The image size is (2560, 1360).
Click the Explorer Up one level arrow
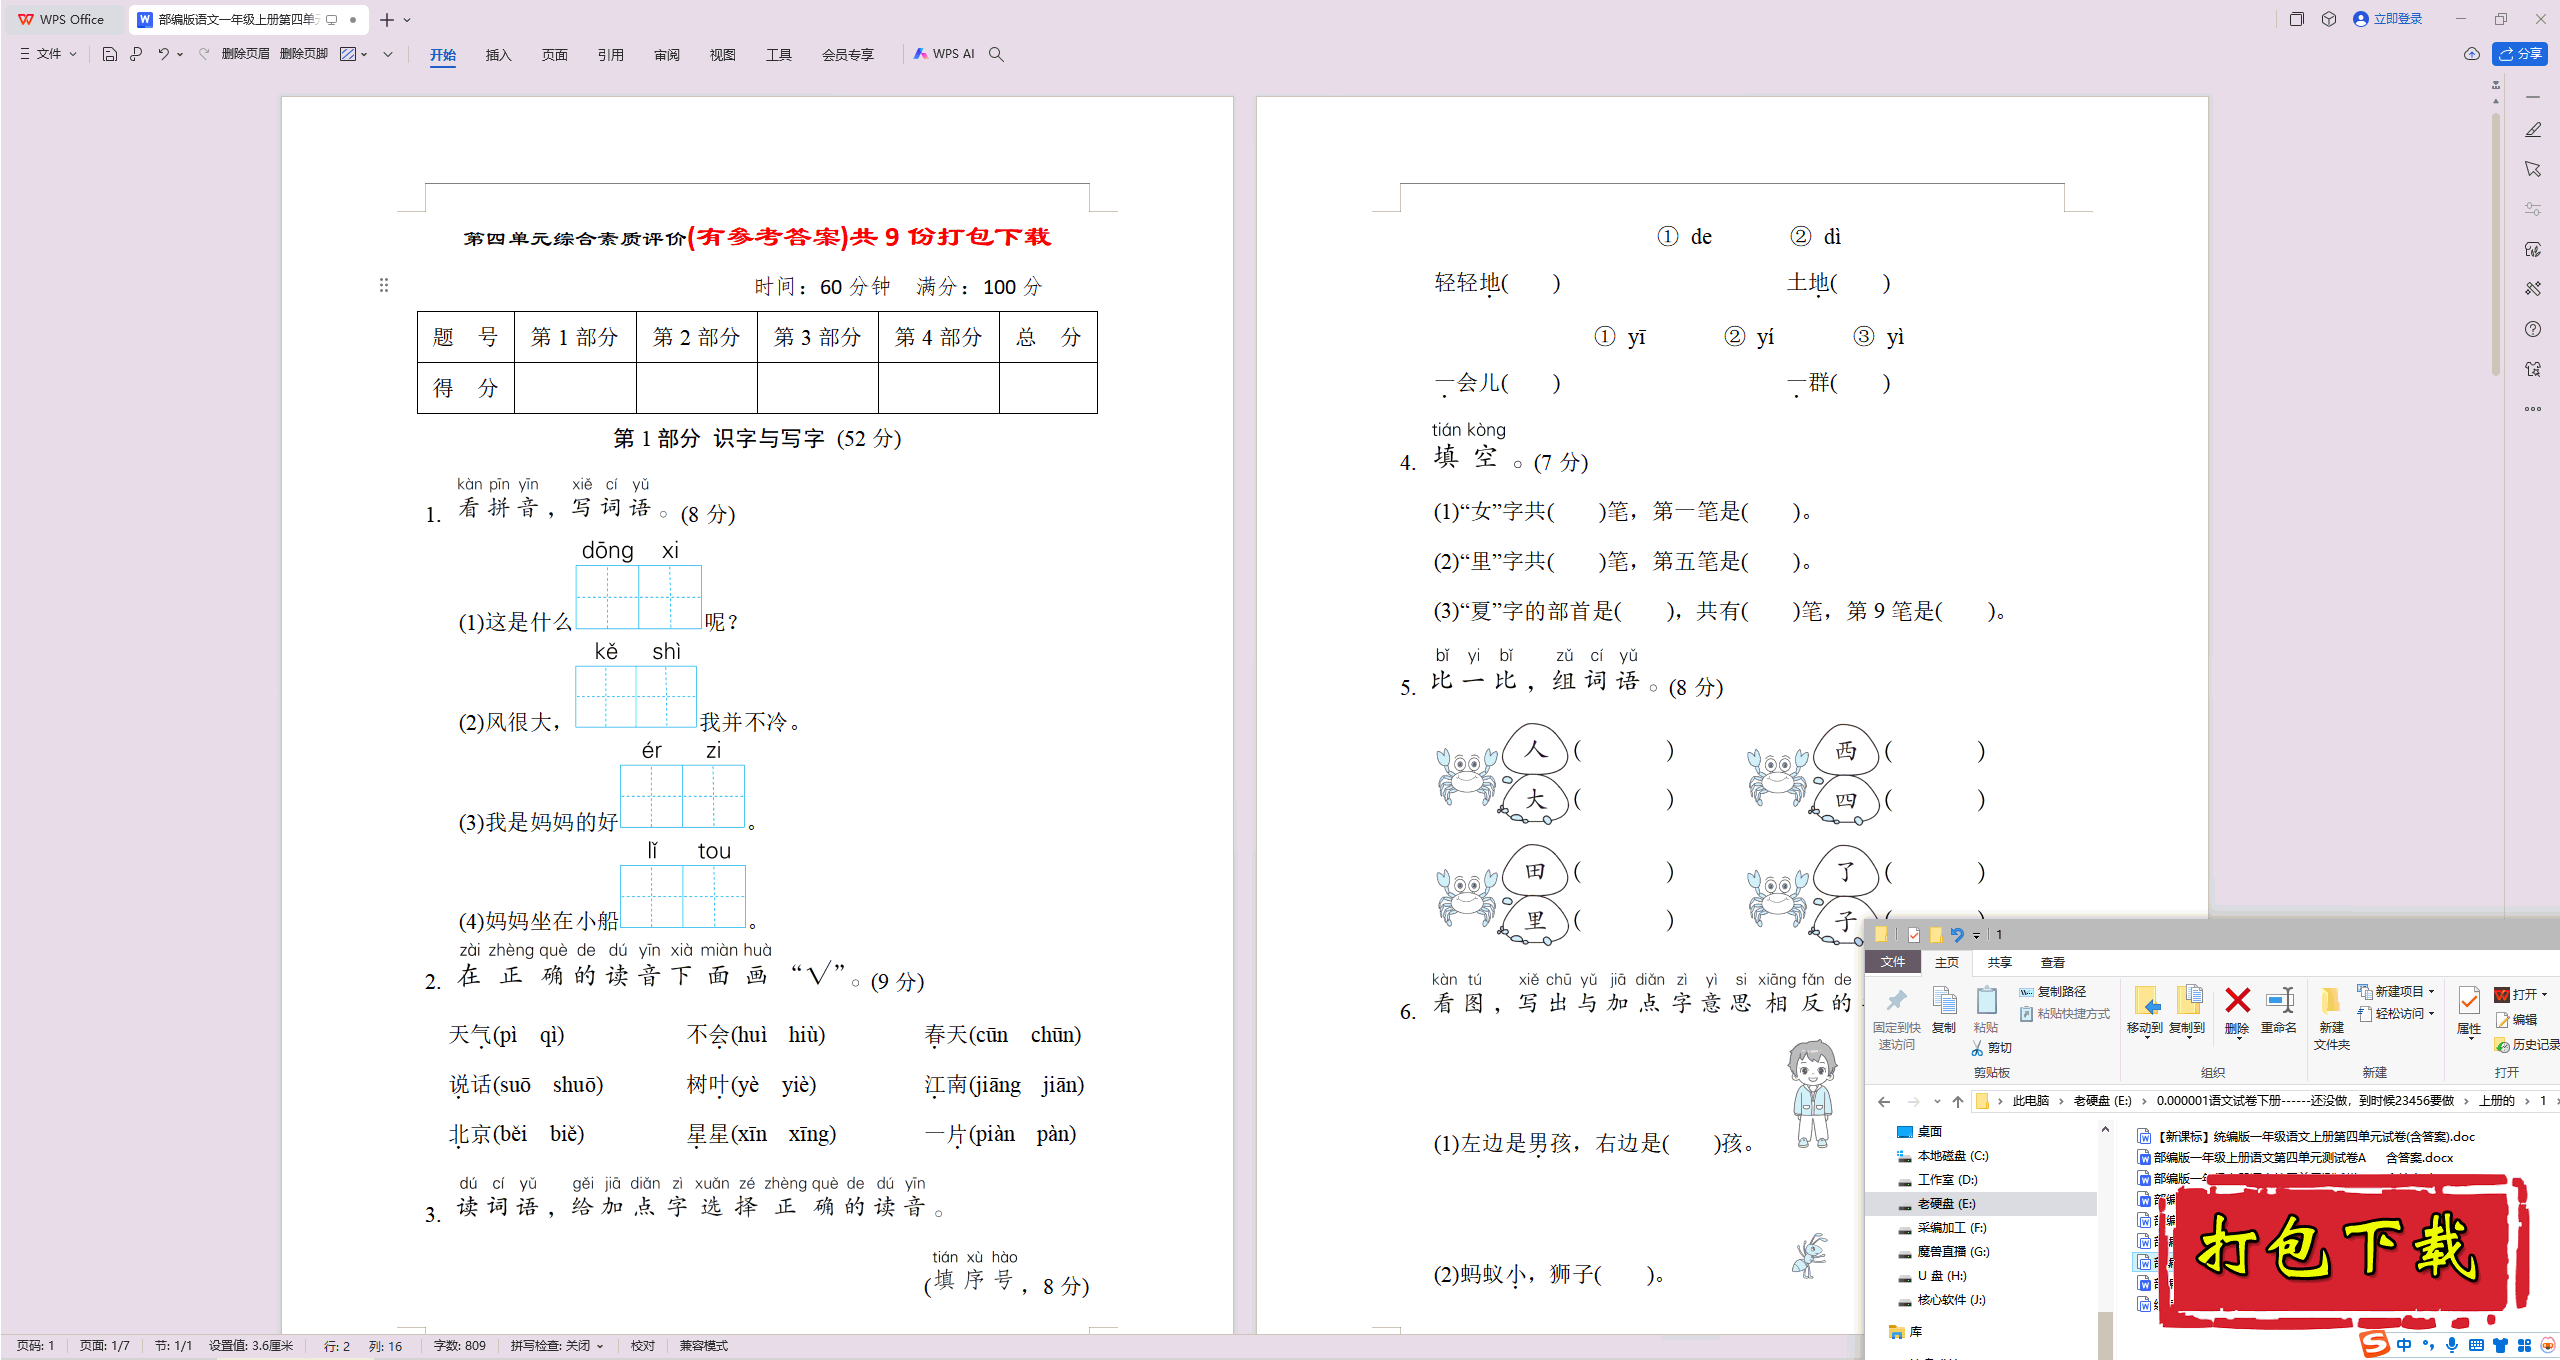pos(1958,1101)
